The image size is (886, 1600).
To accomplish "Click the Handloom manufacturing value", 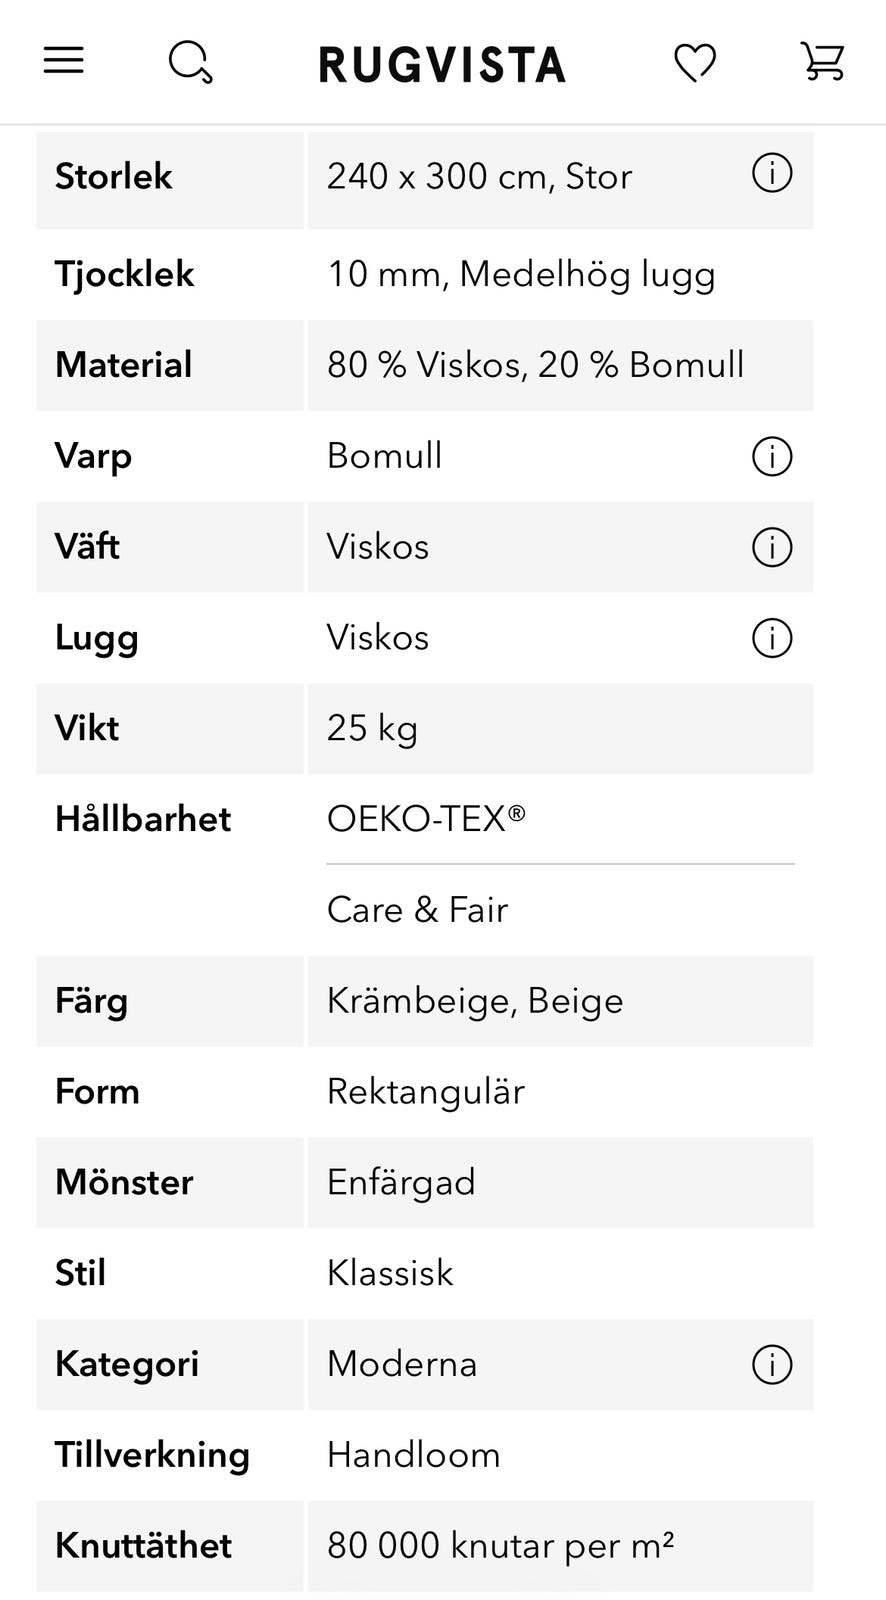I will pyautogui.click(x=413, y=1455).
